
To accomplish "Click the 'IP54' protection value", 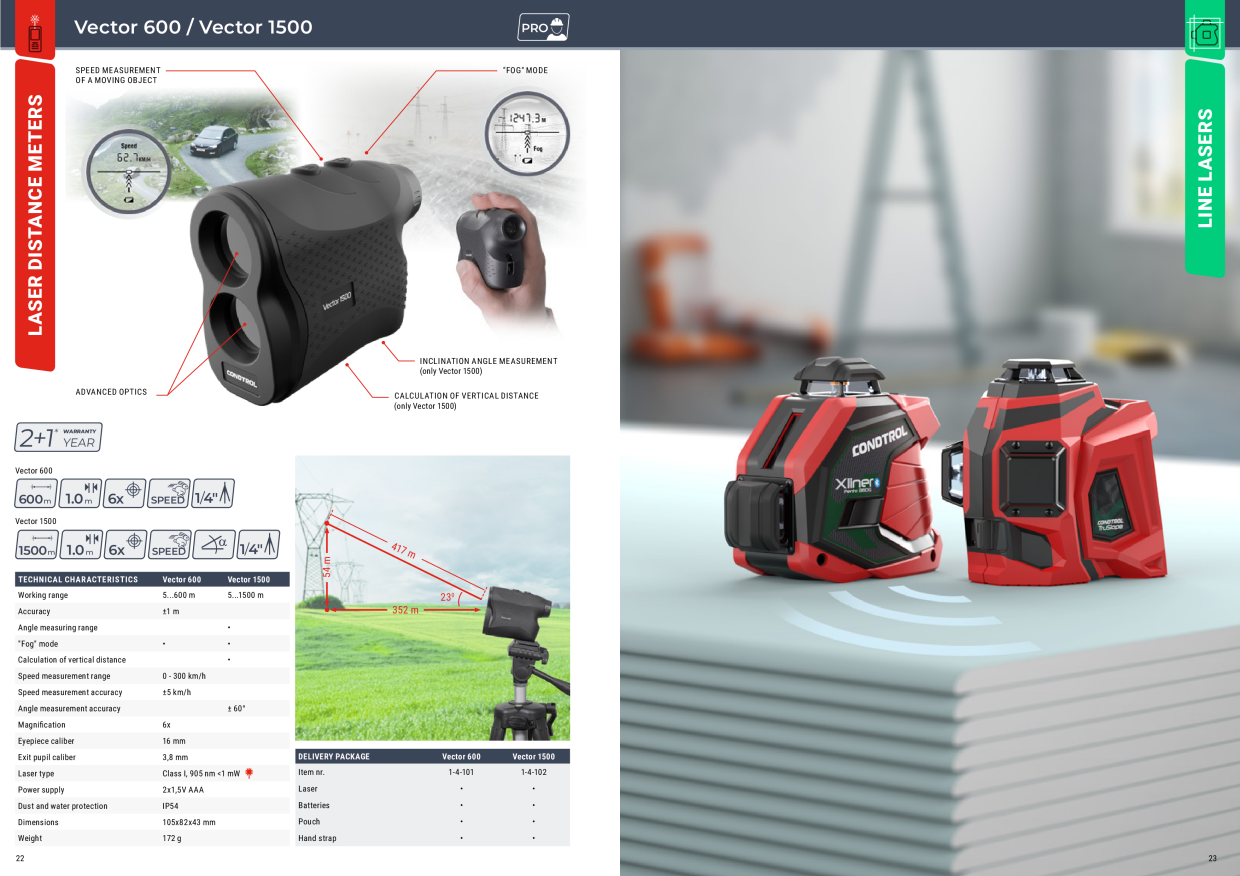I will click(170, 806).
